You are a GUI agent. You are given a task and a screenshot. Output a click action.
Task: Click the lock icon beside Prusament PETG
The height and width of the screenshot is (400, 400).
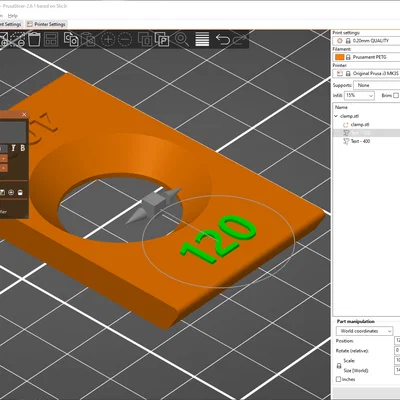coord(348,57)
